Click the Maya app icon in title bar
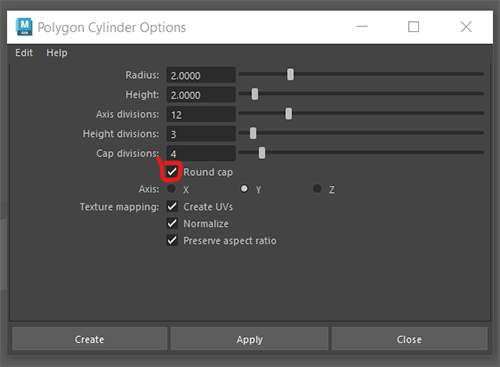This screenshot has width=500, height=367. click(x=24, y=27)
